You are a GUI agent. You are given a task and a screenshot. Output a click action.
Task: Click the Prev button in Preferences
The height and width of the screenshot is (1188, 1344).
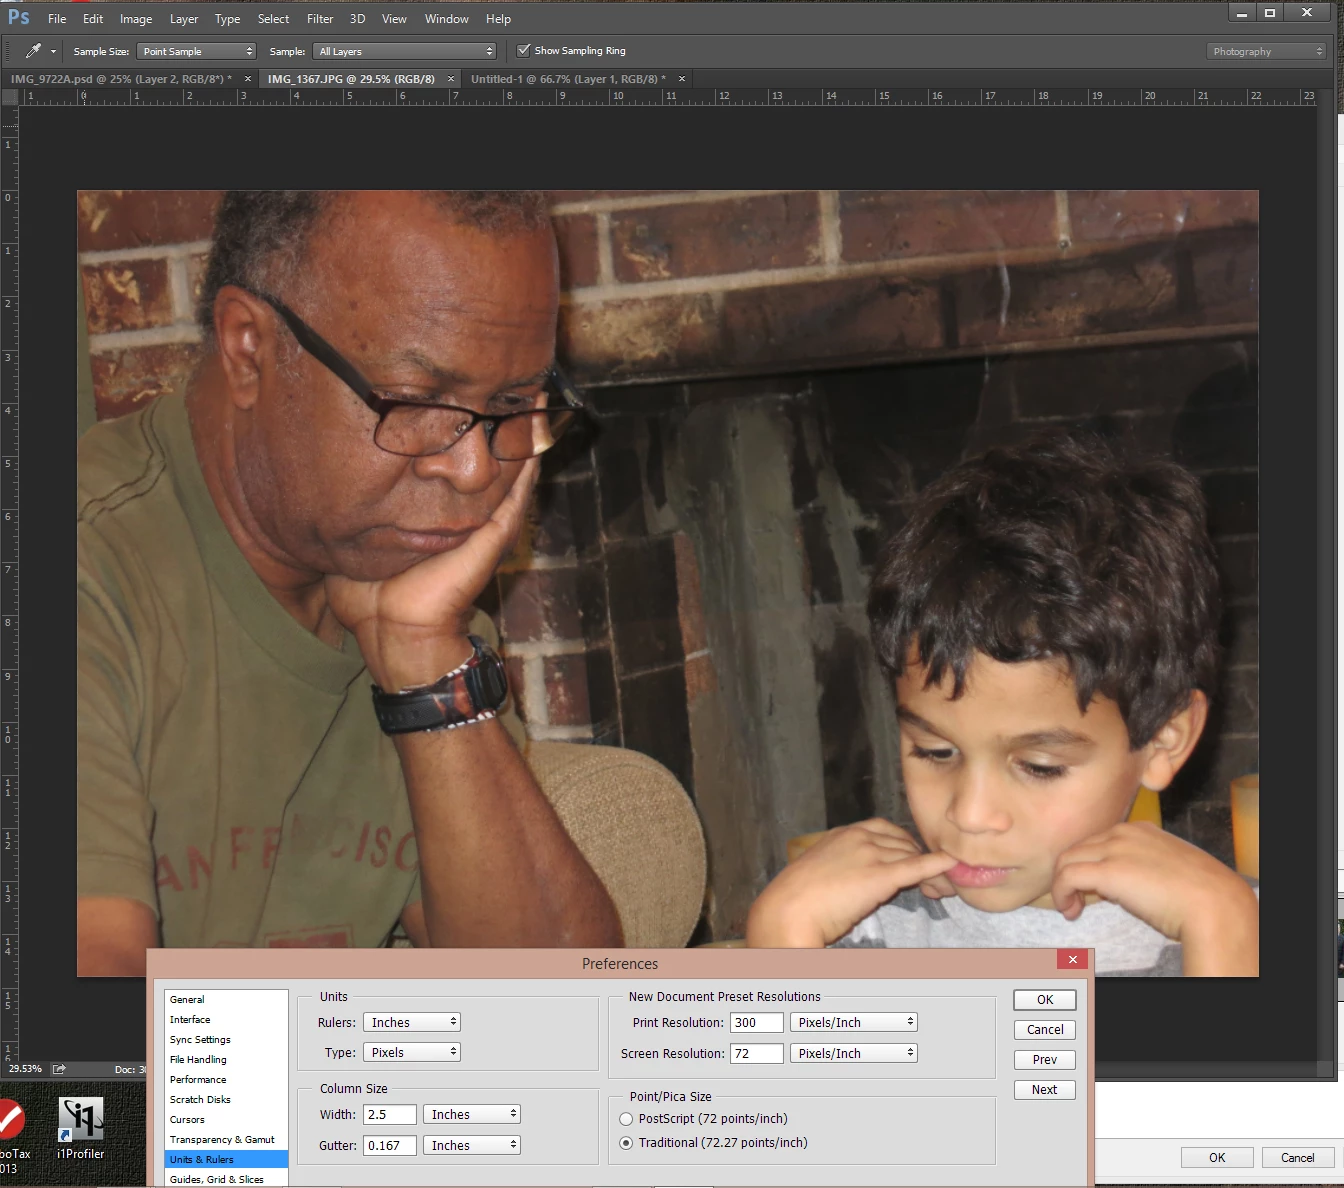pos(1045,1060)
